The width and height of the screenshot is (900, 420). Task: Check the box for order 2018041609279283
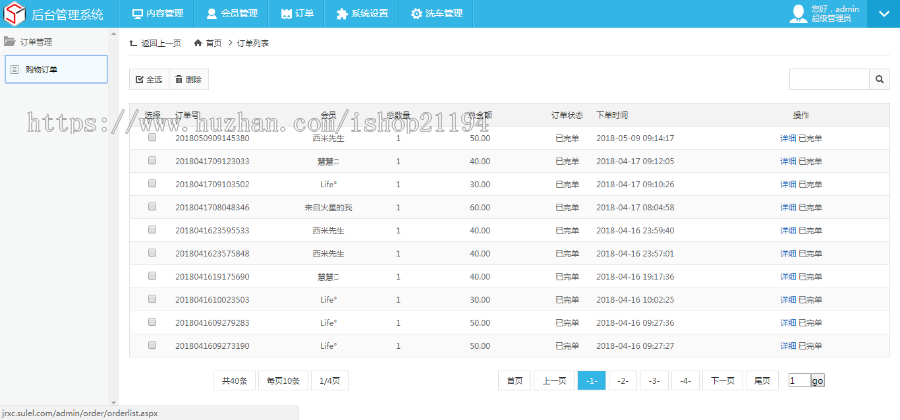[x=152, y=322]
